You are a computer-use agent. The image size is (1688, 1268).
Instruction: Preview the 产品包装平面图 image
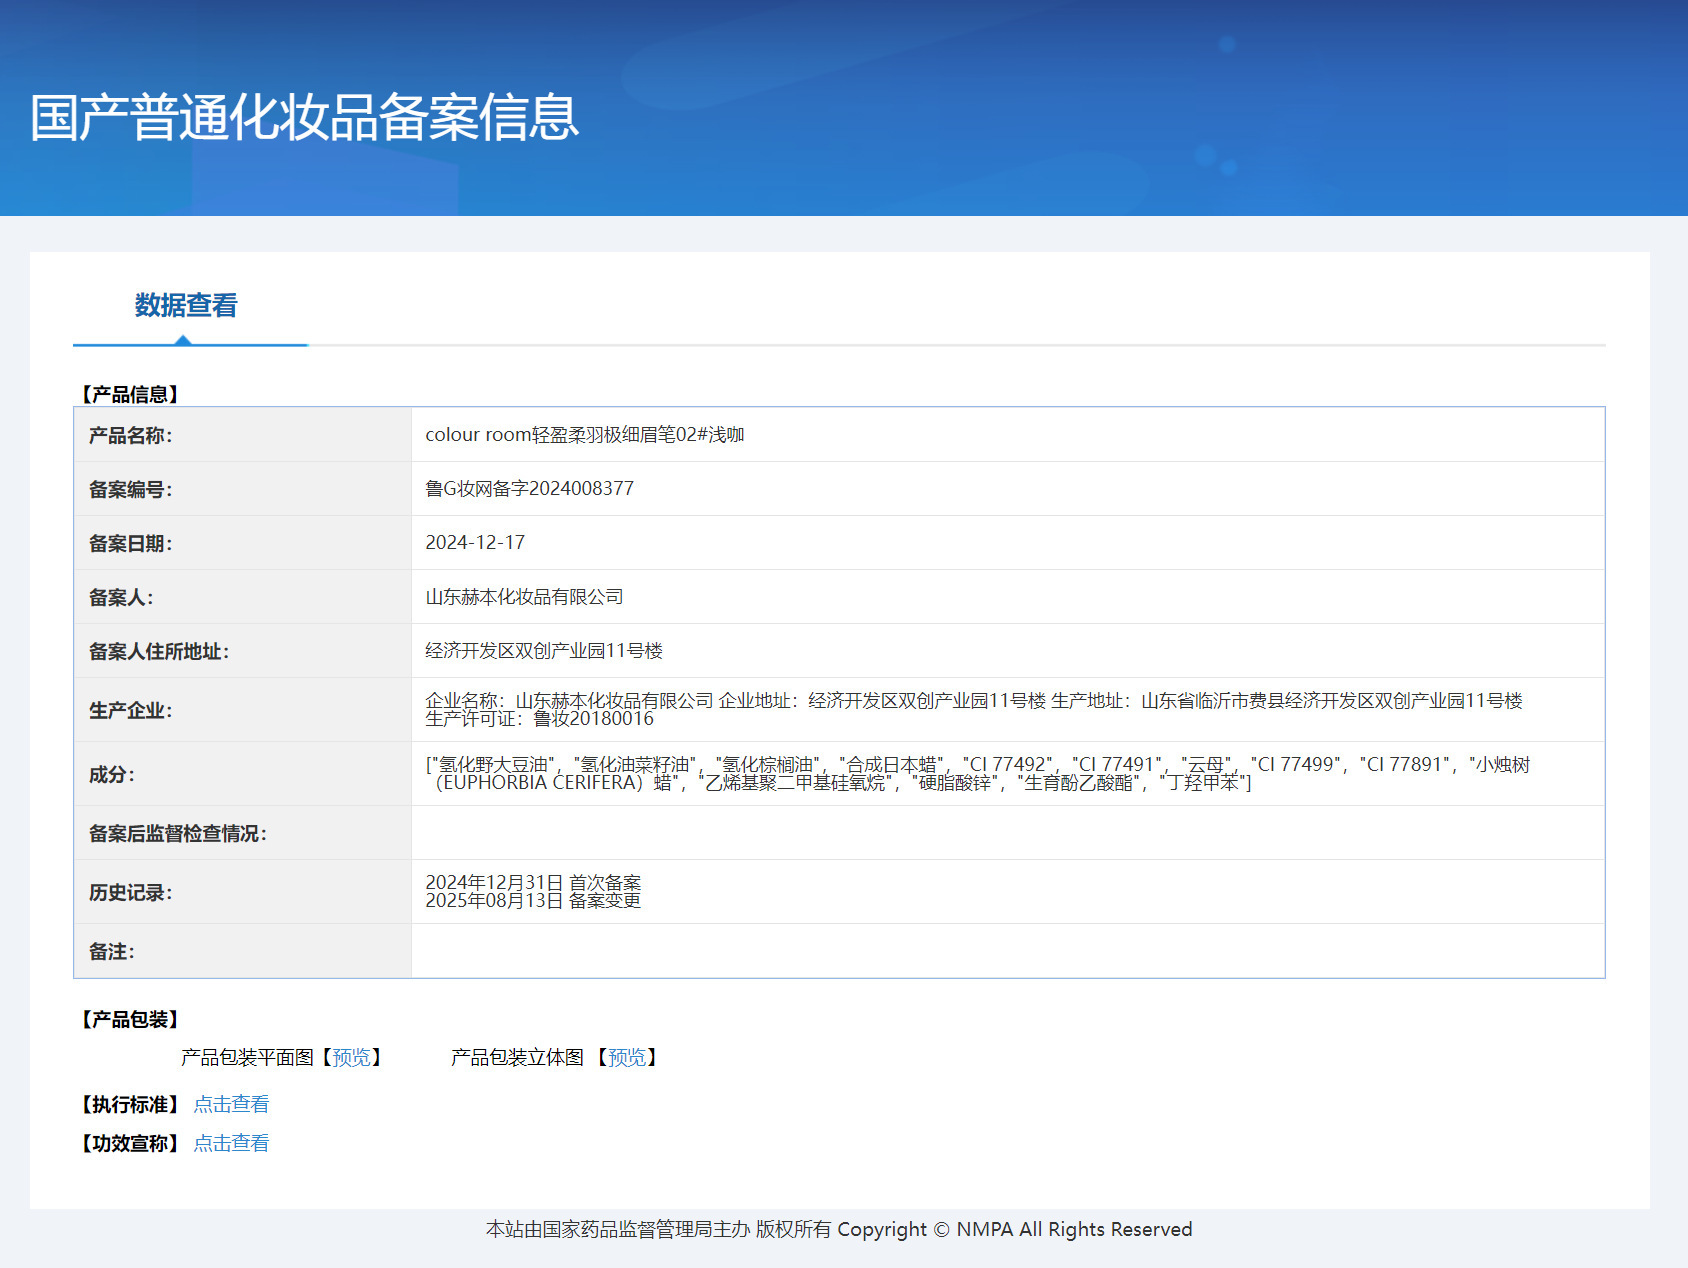351,1057
